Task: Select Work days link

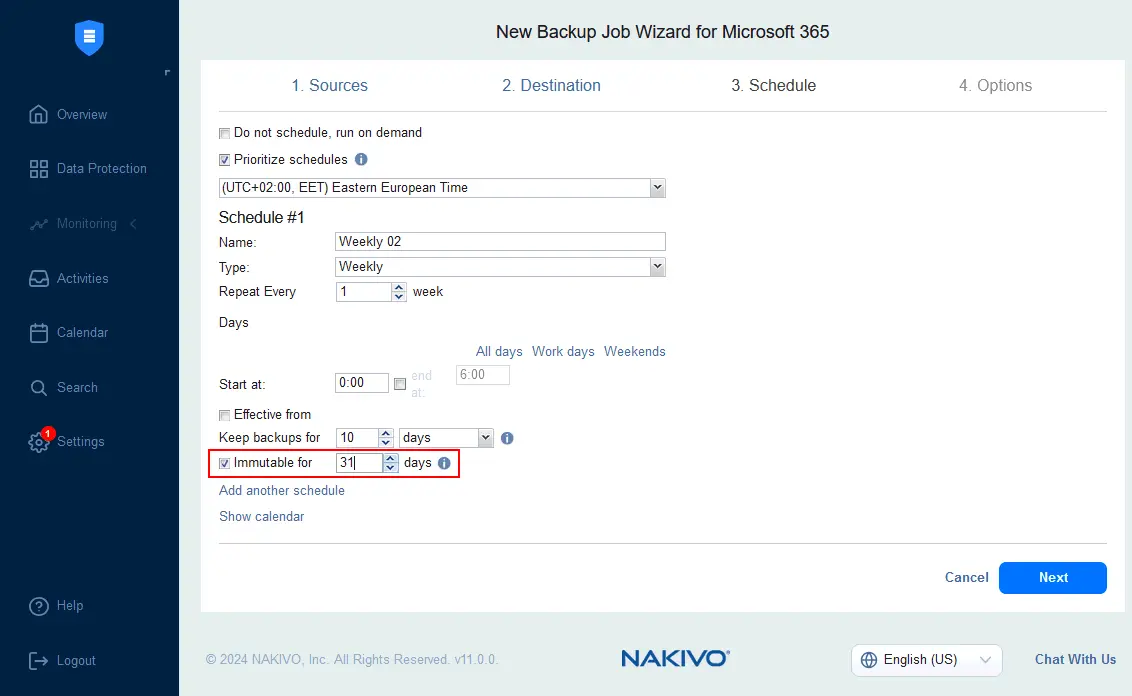Action: pyautogui.click(x=563, y=352)
